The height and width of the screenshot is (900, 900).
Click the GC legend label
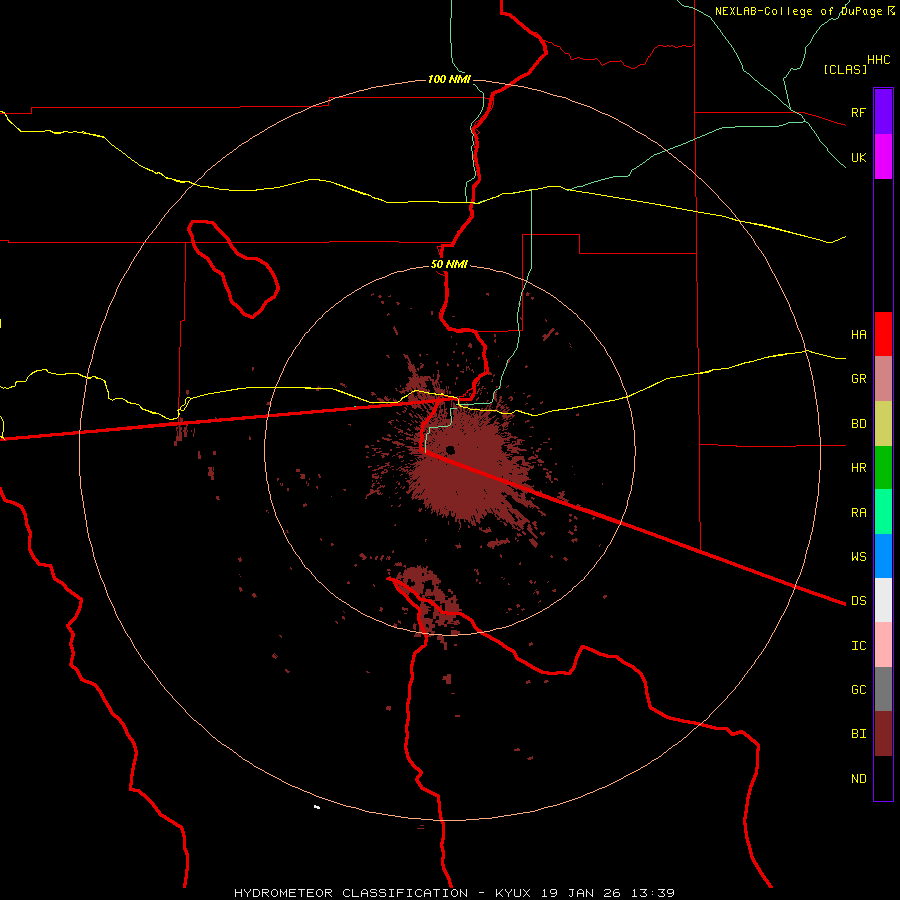(858, 689)
